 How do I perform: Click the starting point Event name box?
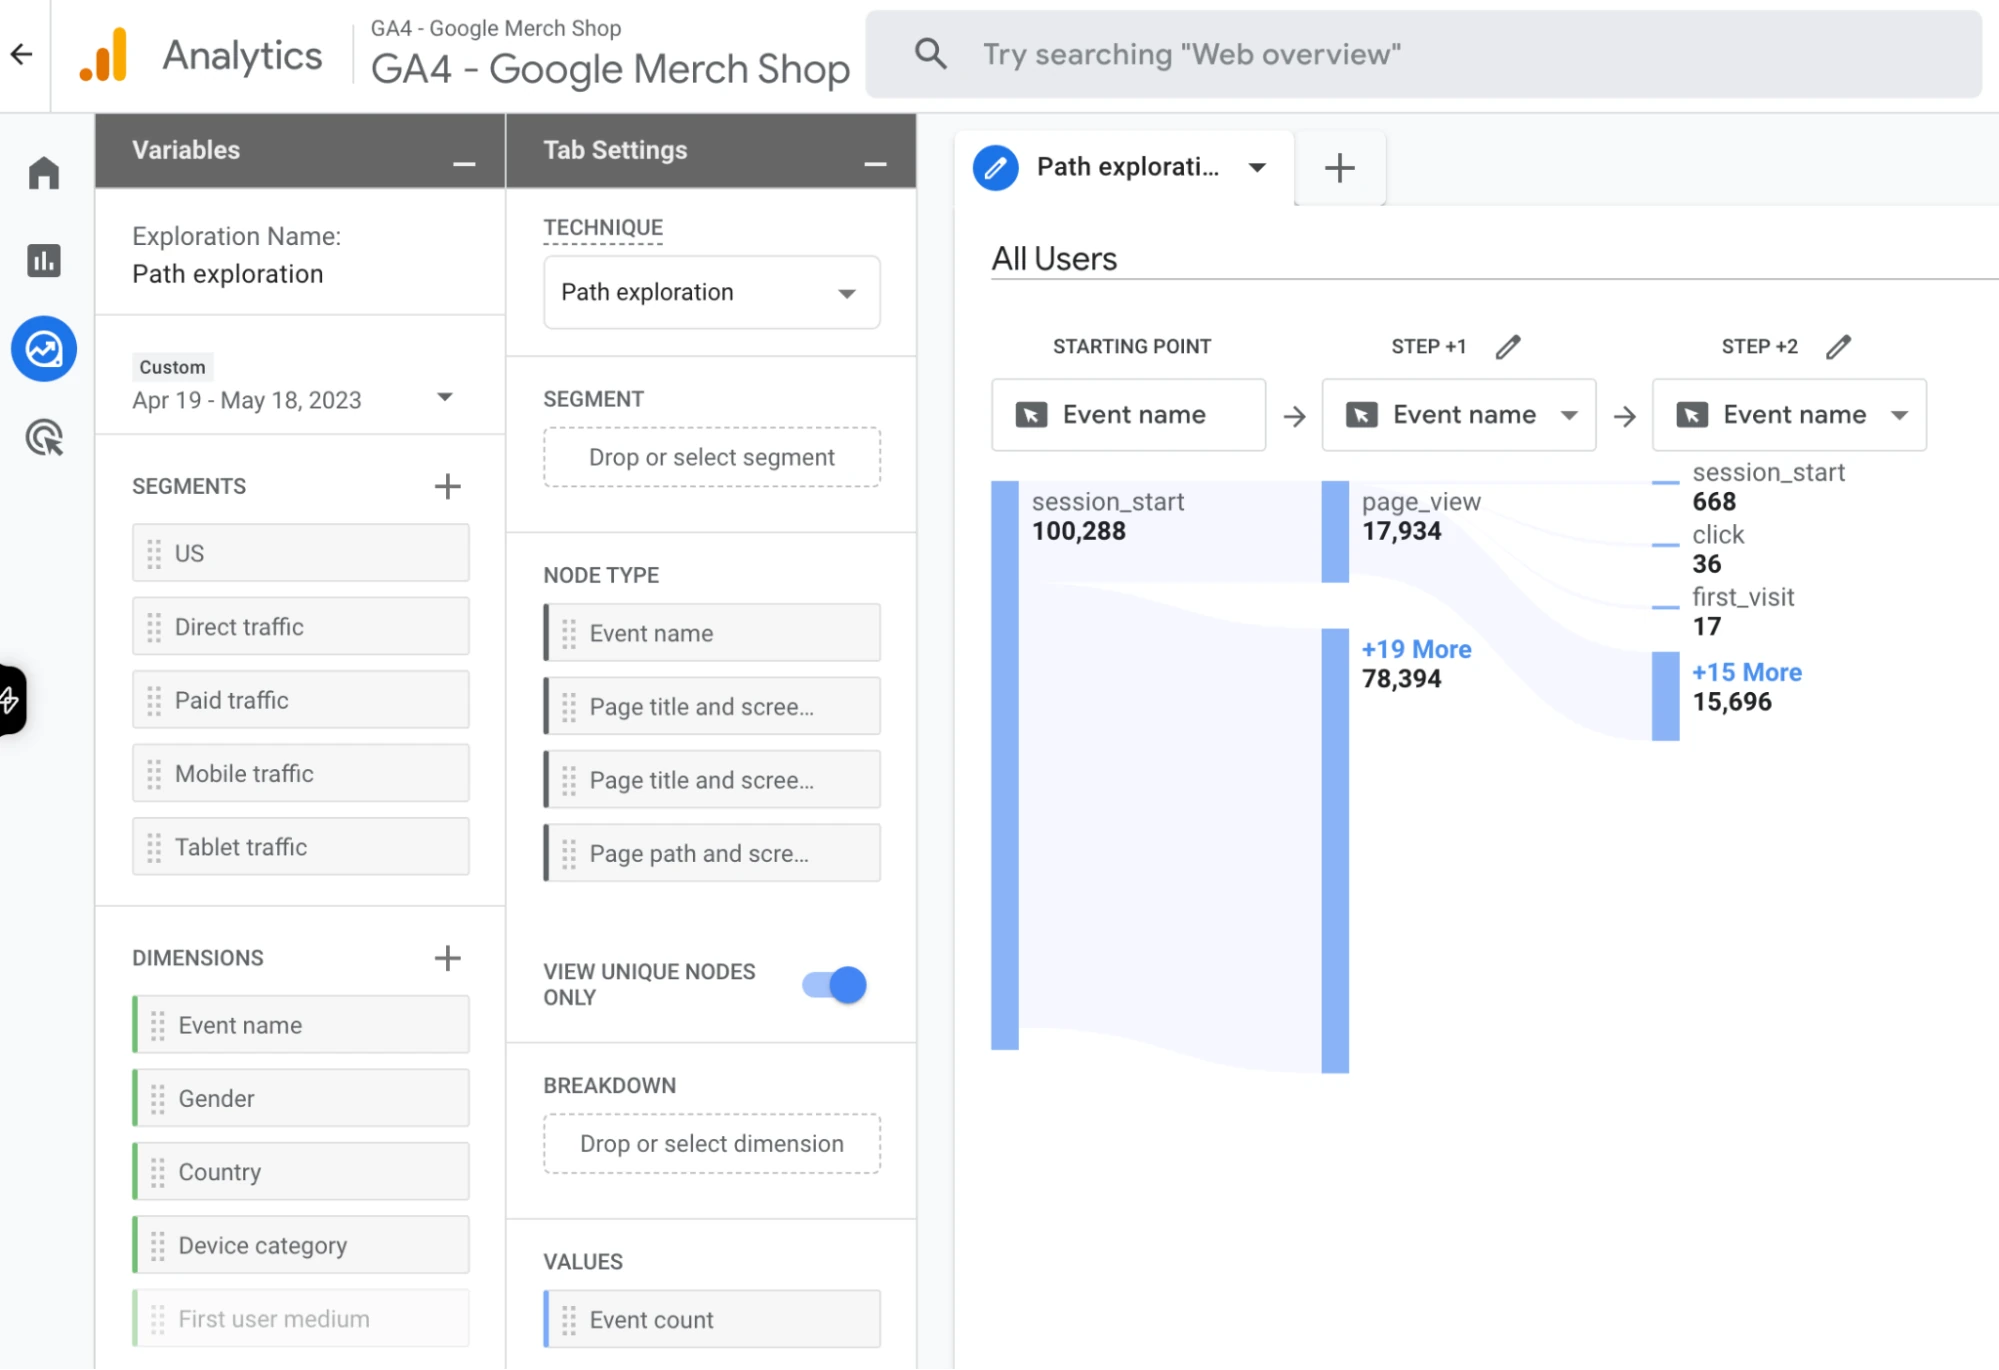click(x=1128, y=414)
